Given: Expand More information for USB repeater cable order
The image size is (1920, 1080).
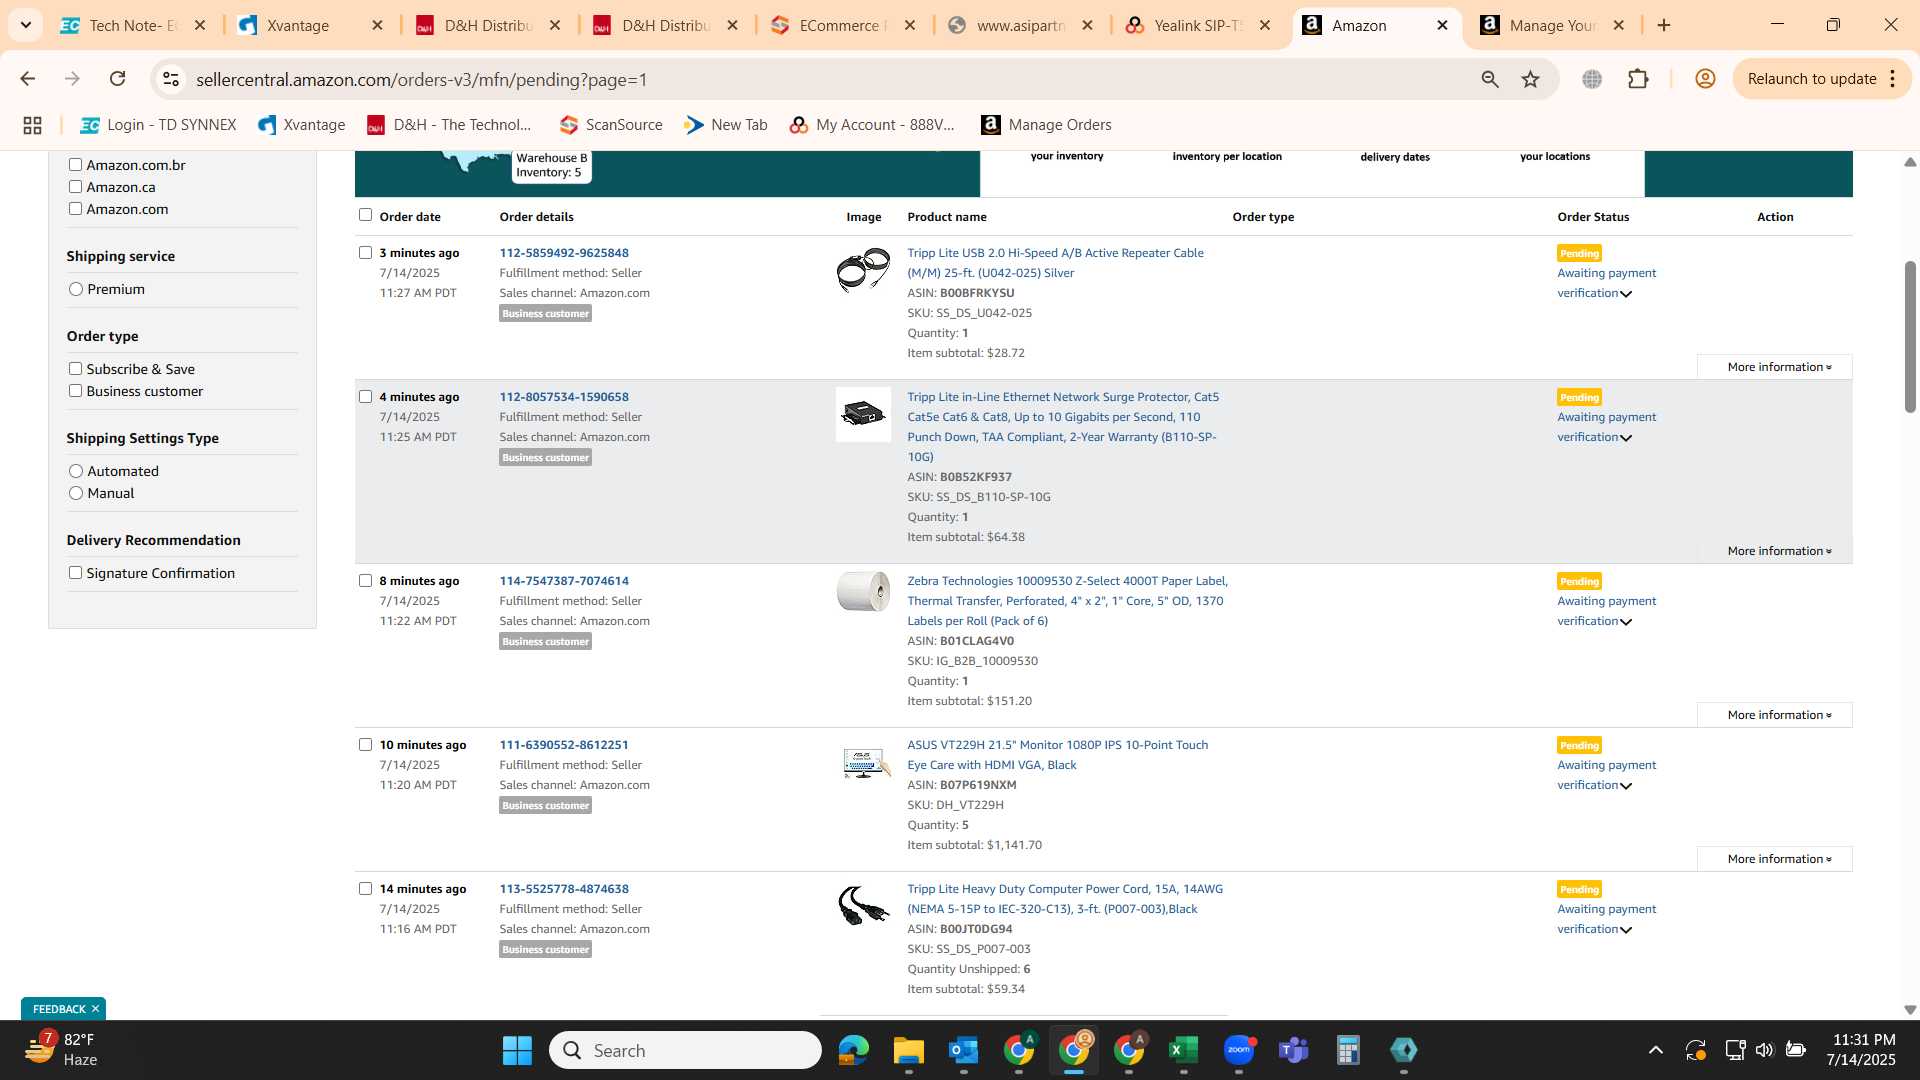Looking at the screenshot, I should pos(1776,367).
